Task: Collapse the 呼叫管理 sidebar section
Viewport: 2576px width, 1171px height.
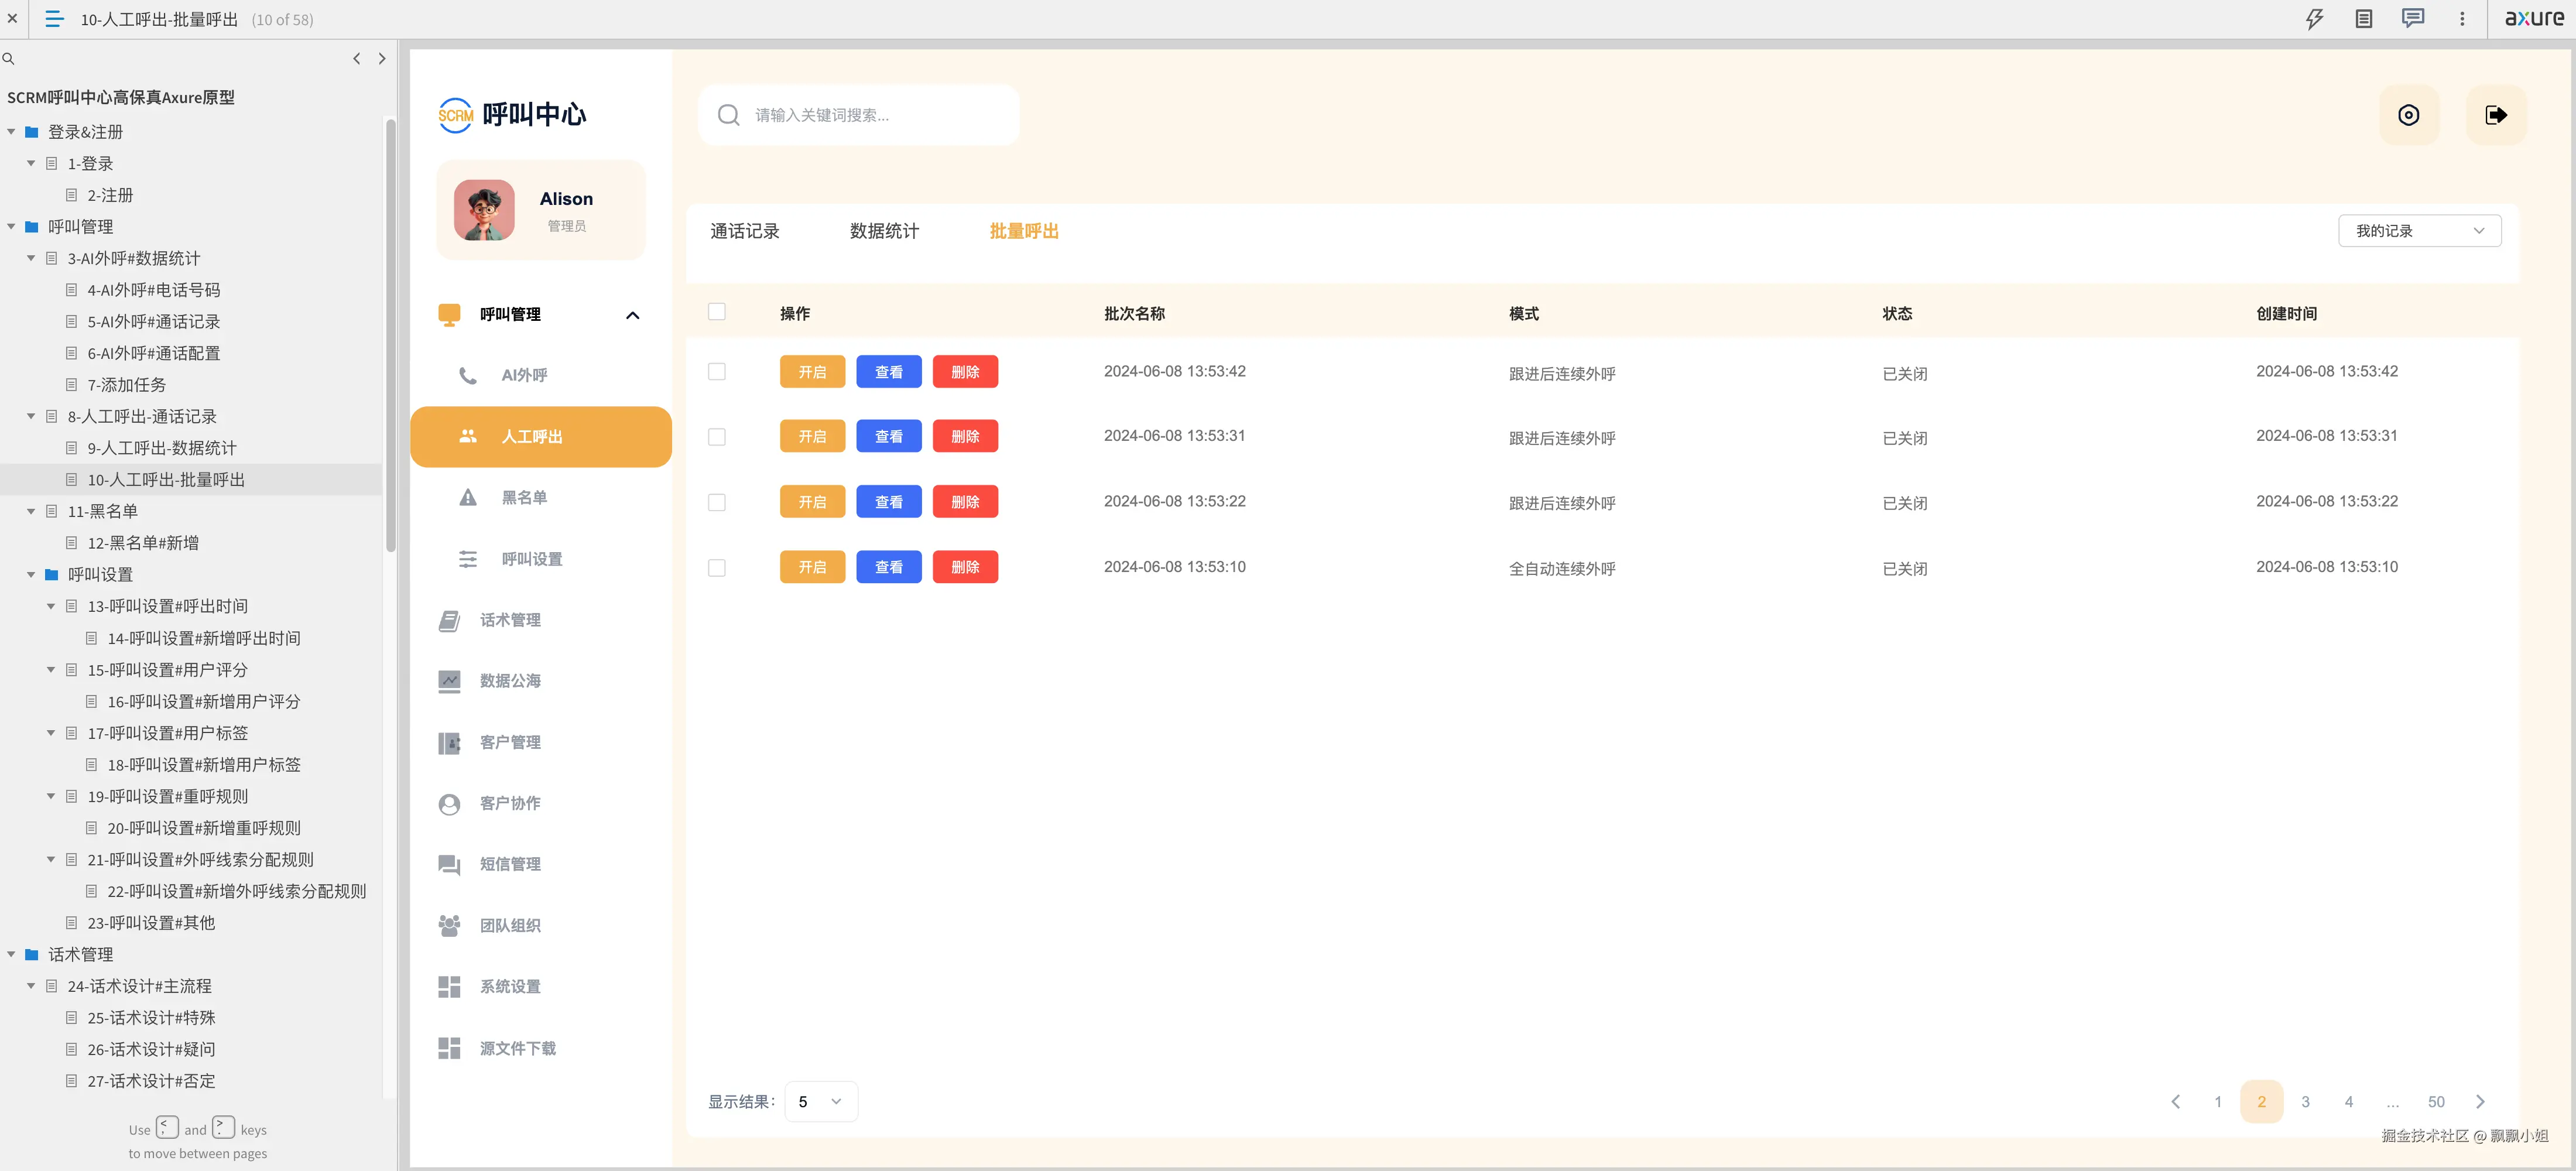Action: point(632,314)
